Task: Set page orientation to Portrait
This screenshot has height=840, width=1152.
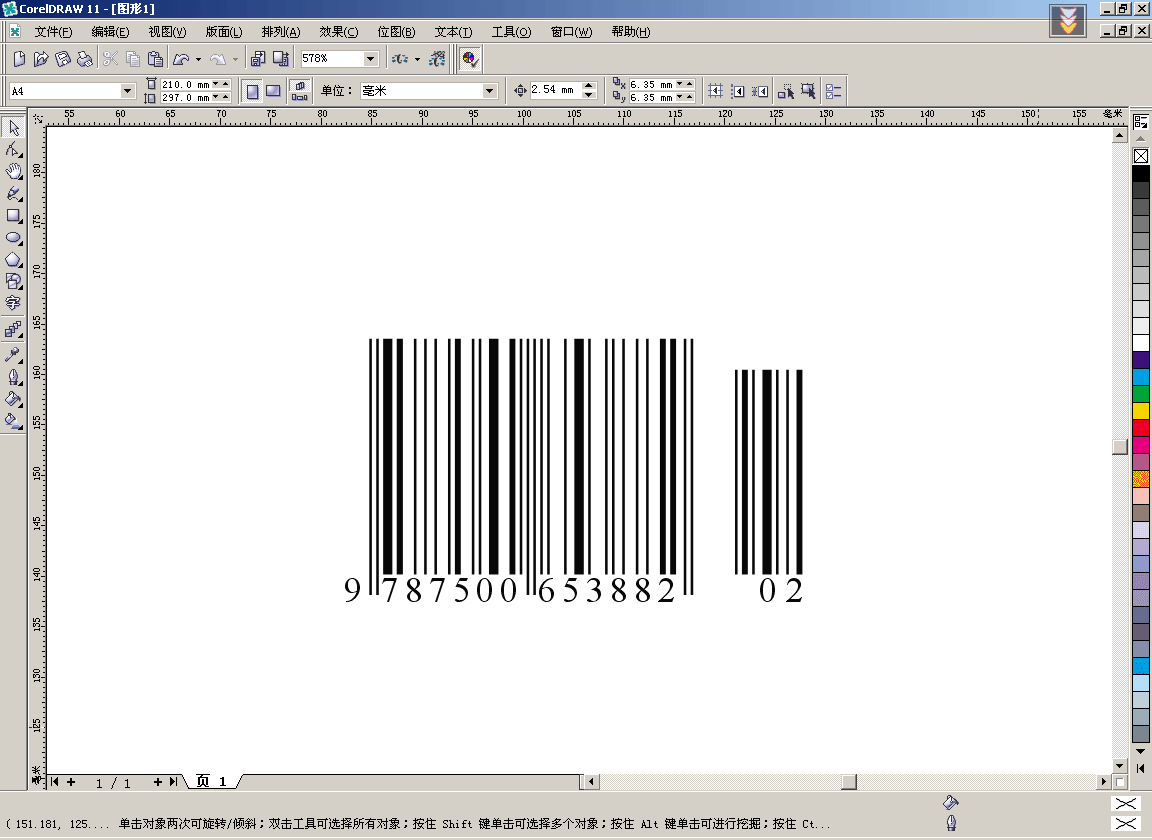Action: tap(252, 91)
